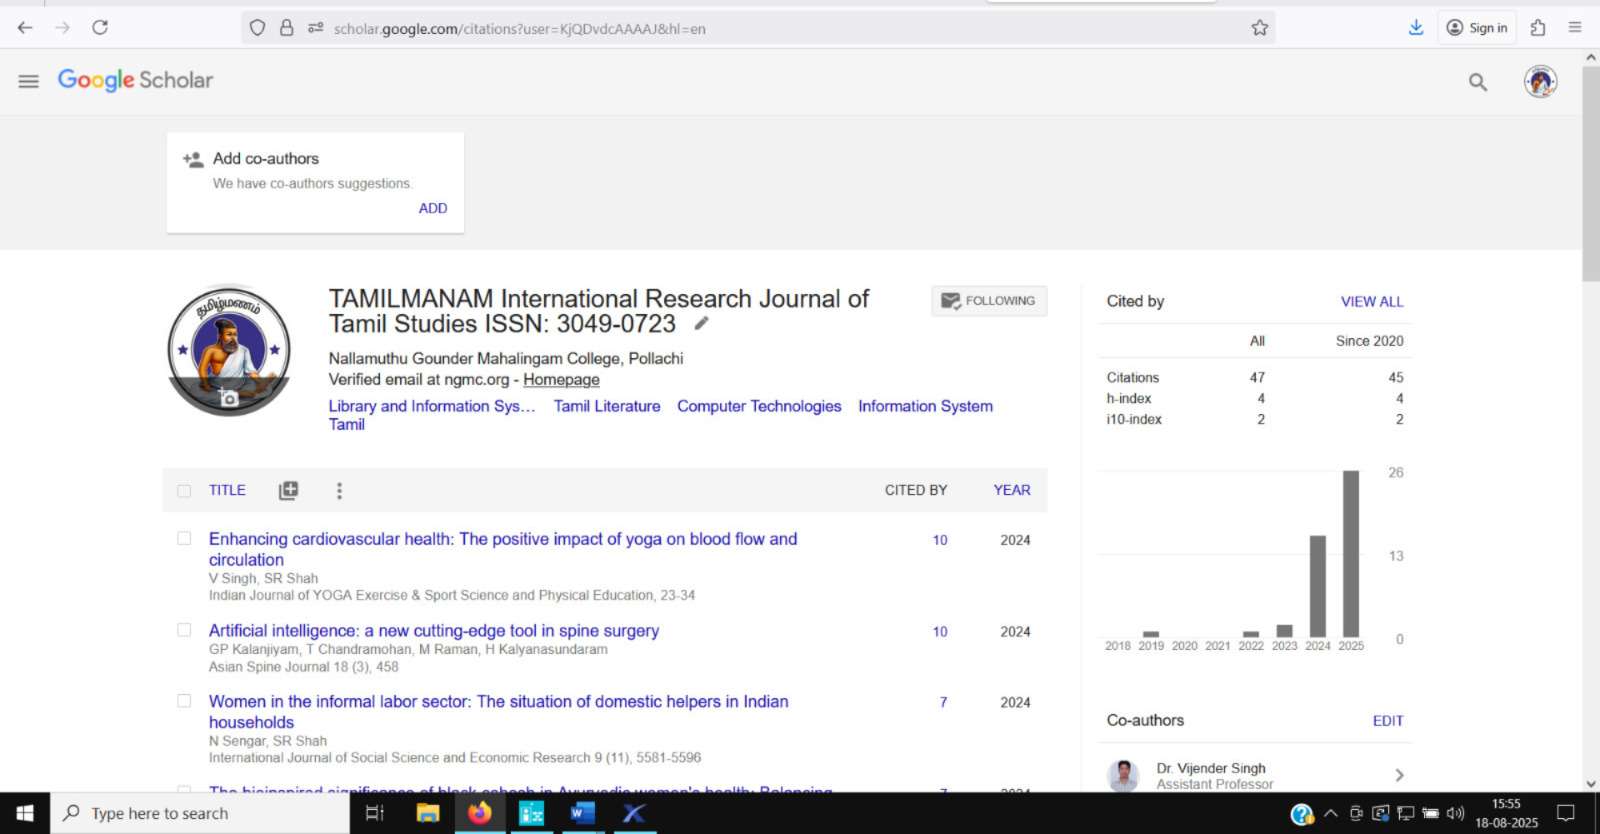The width and height of the screenshot is (1600, 834).
Task: Sort articles by TITLE header
Action: [227, 490]
